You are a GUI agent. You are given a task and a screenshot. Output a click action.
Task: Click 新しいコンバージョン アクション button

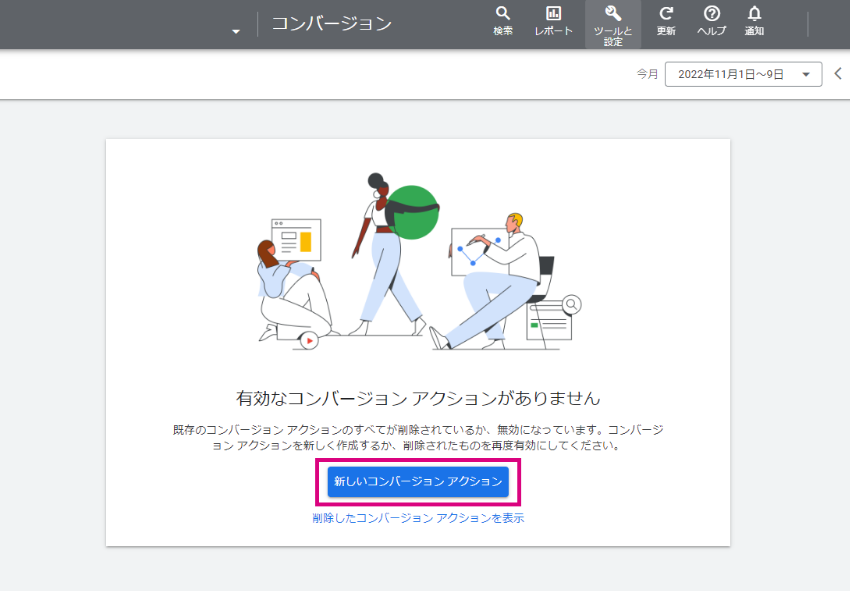tap(418, 481)
